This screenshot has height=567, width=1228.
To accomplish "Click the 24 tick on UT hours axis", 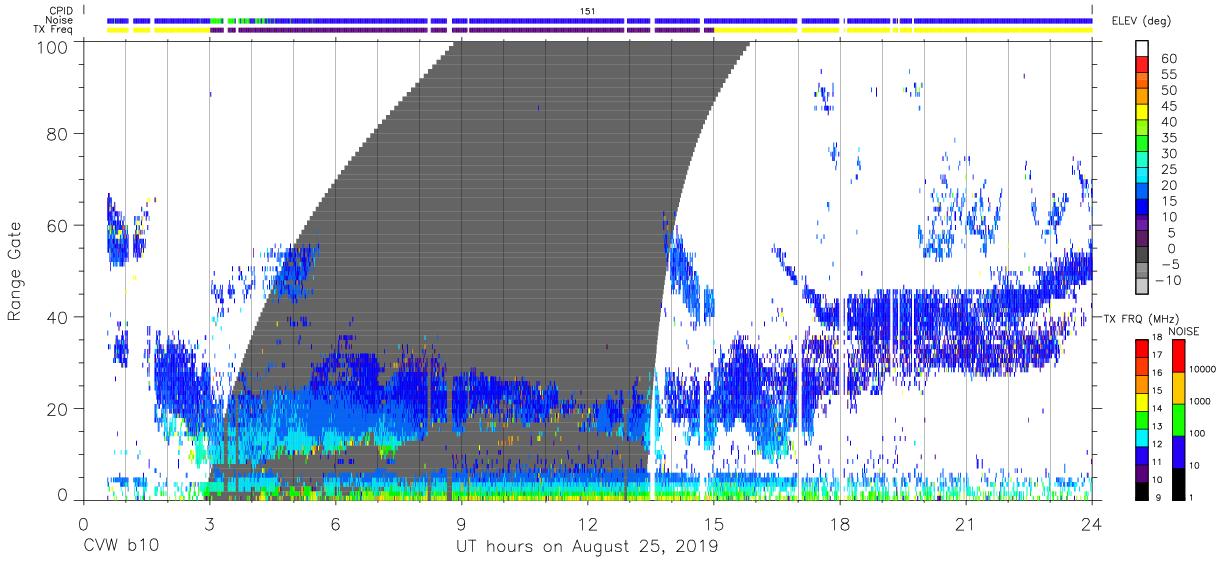I will [1092, 525].
